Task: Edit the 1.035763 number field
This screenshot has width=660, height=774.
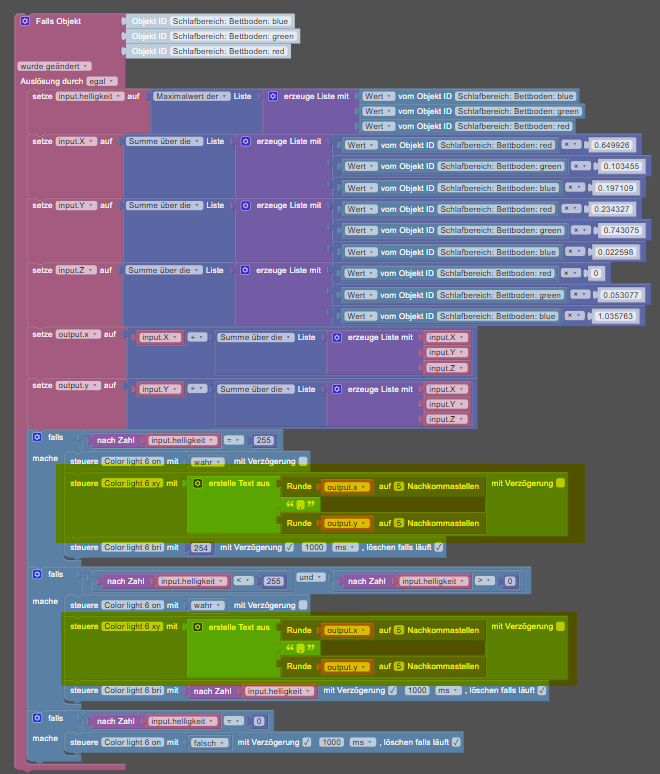Action: coord(615,316)
